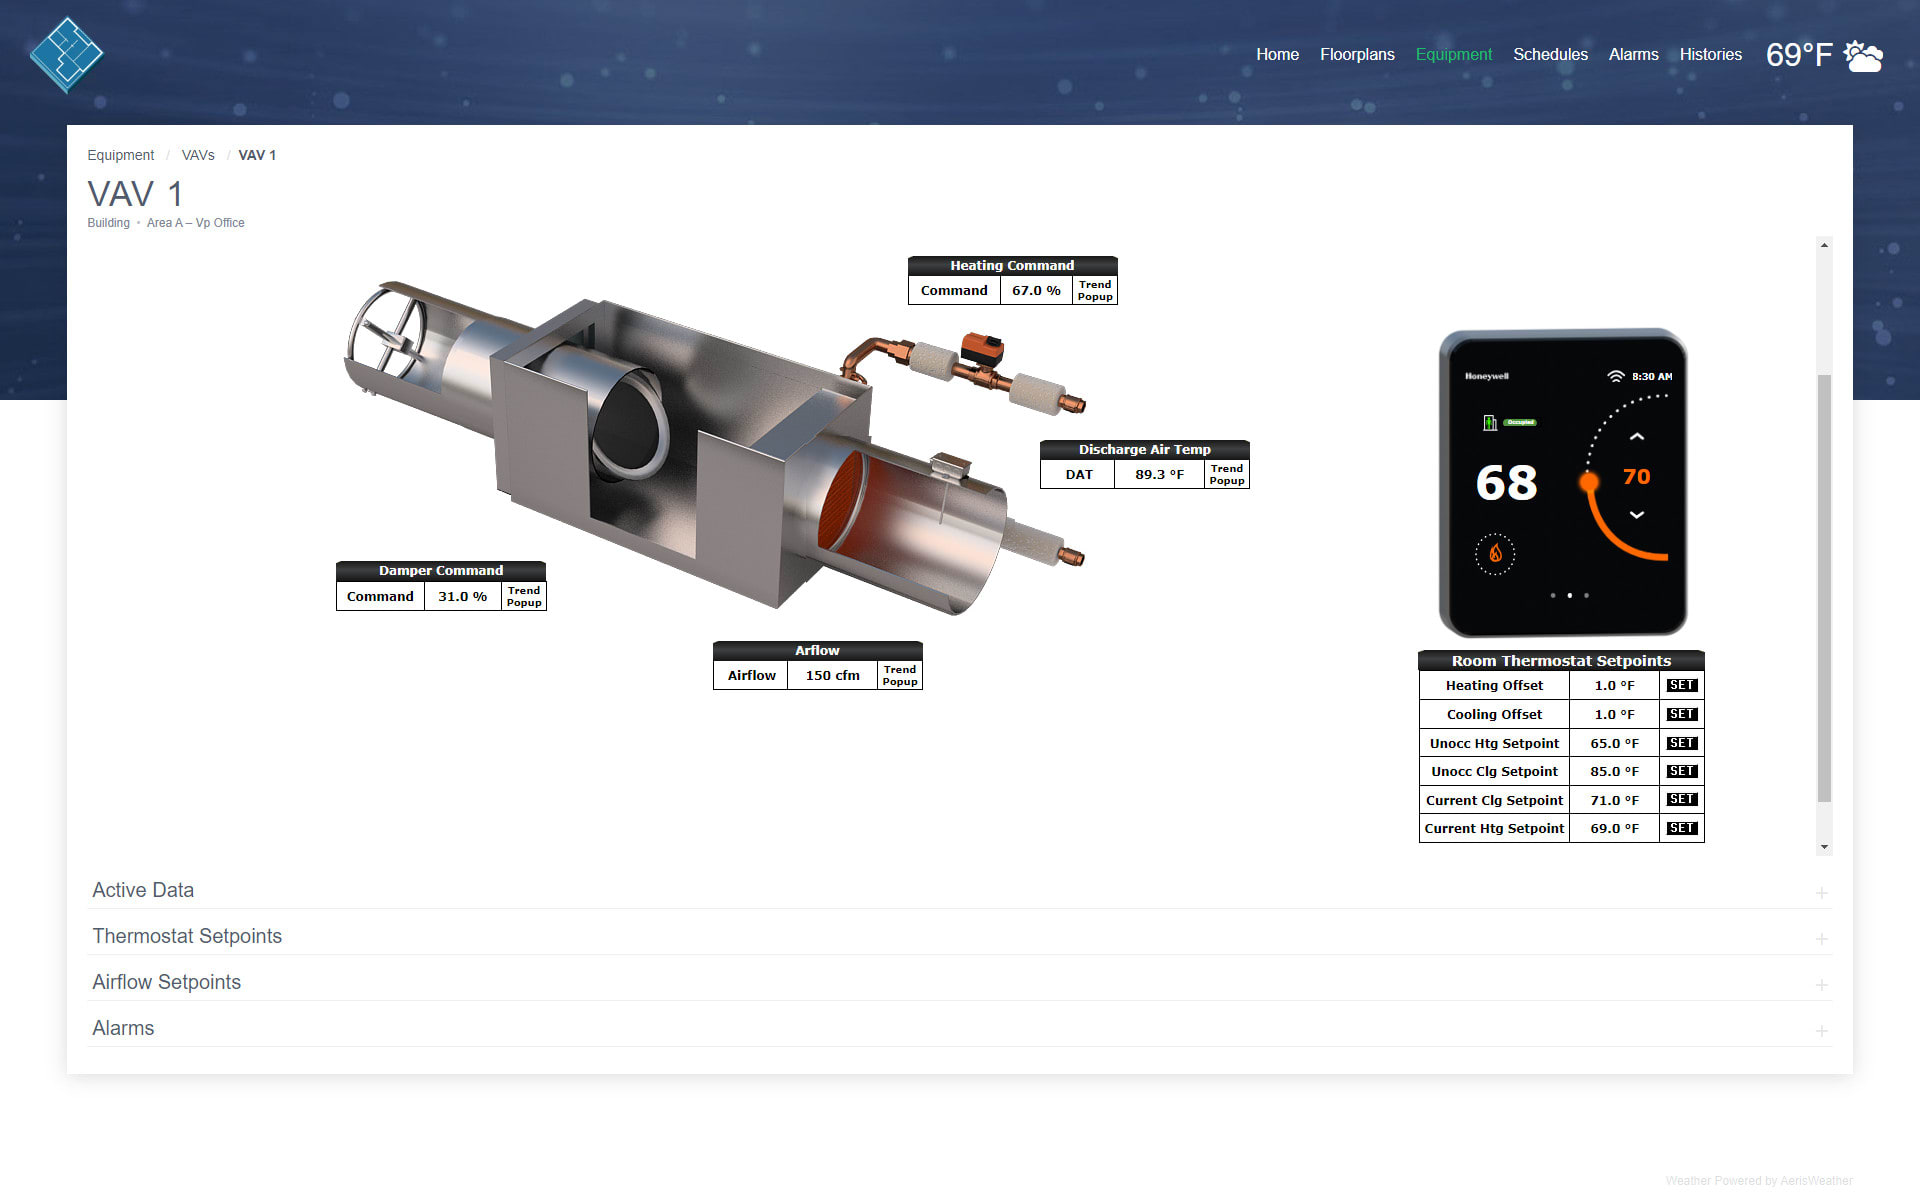Open Floorplans menu item
The width and height of the screenshot is (1920, 1200).
click(1357, 54)
